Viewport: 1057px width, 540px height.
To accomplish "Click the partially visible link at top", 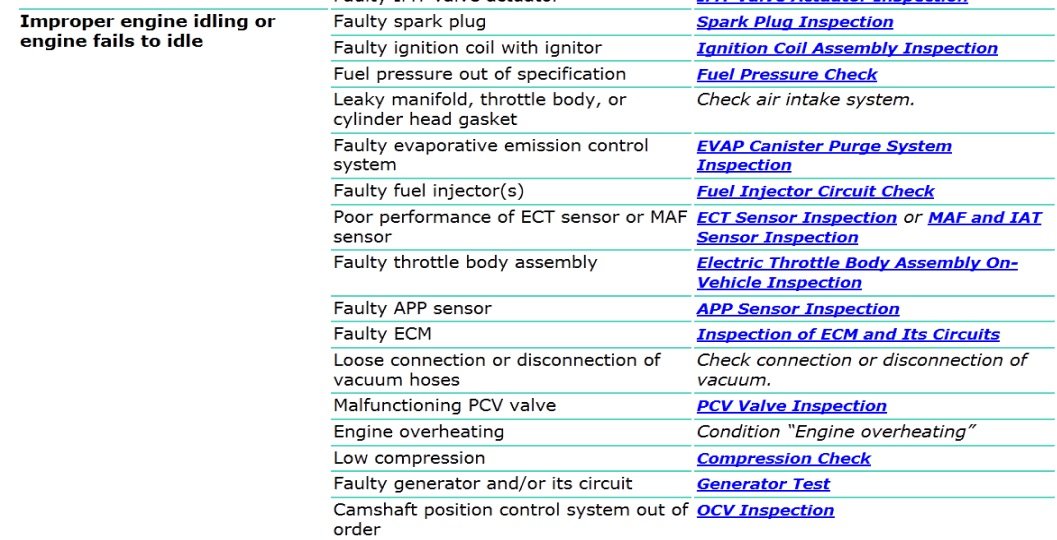I will point(832,2).
